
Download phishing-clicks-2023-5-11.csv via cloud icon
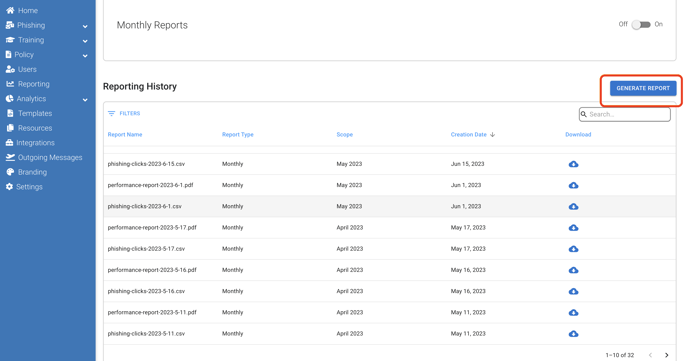[573, 333]
